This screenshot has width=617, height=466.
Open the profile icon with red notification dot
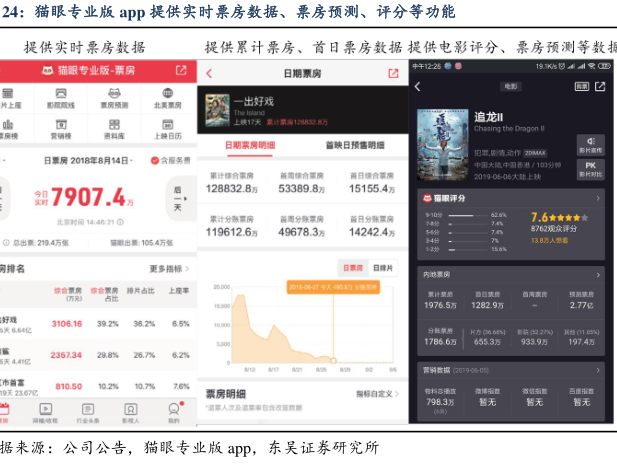point(174,408)
